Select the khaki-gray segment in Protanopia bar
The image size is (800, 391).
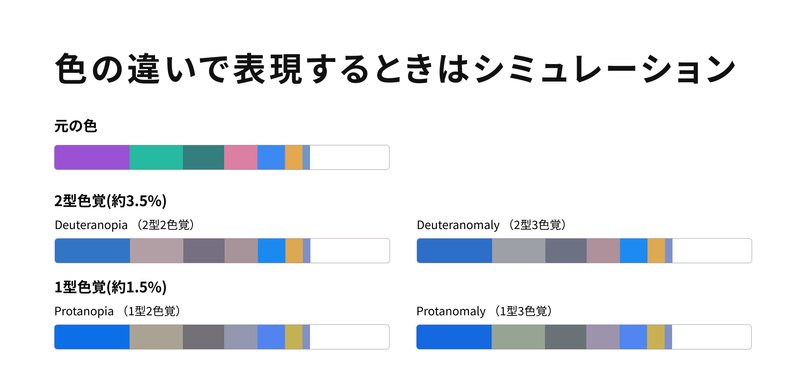coord(156,337)
